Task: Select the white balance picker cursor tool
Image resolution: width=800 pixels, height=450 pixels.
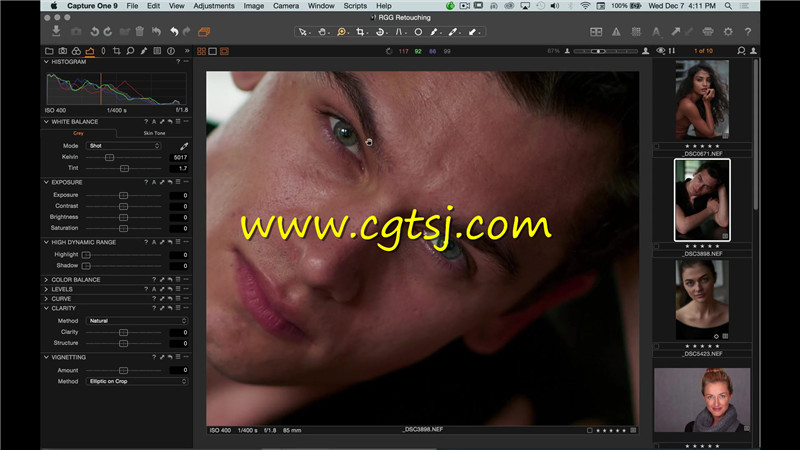Action: click(x=453, y=32)
